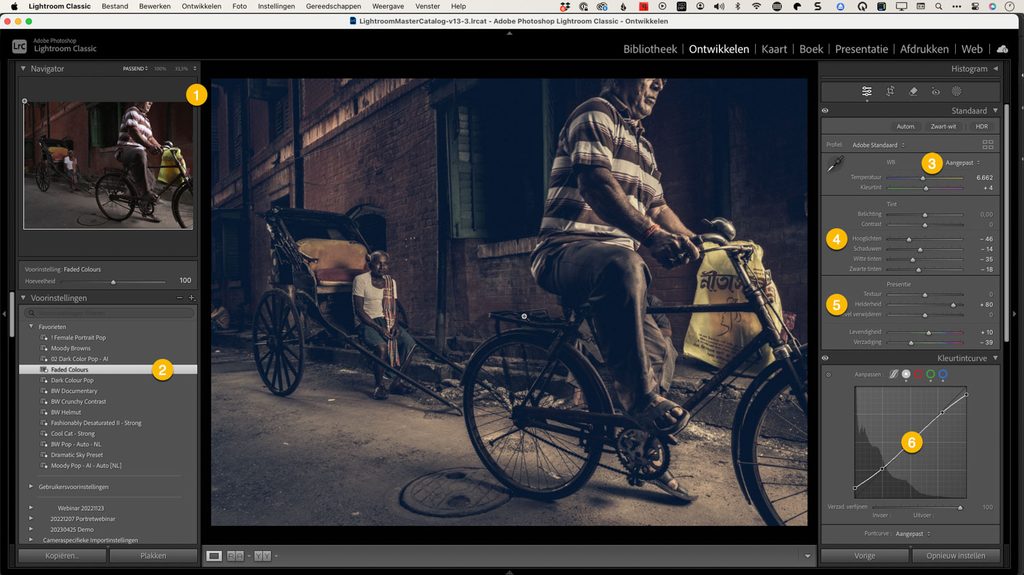Viewport: 1024px width, 575px height.
Task: Switch to loupe view mode icon
Action: point(214,556)
